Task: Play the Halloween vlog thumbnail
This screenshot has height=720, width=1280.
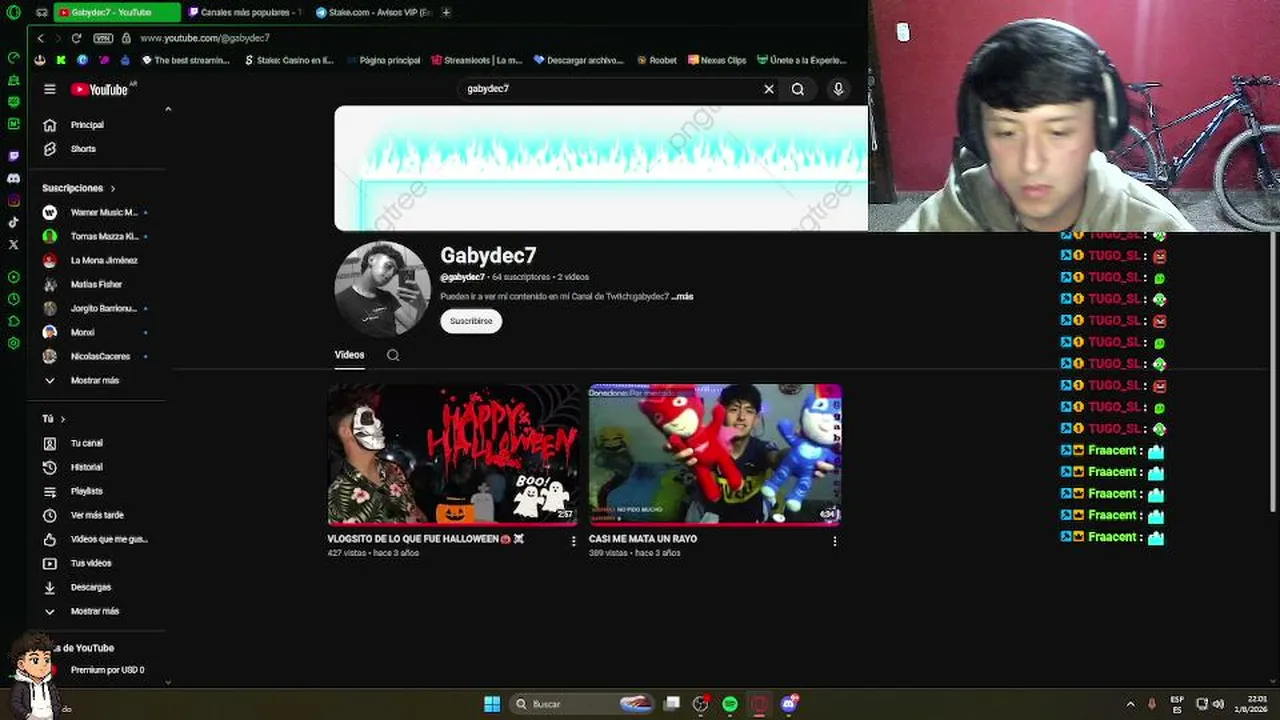Action: point(453,455)
